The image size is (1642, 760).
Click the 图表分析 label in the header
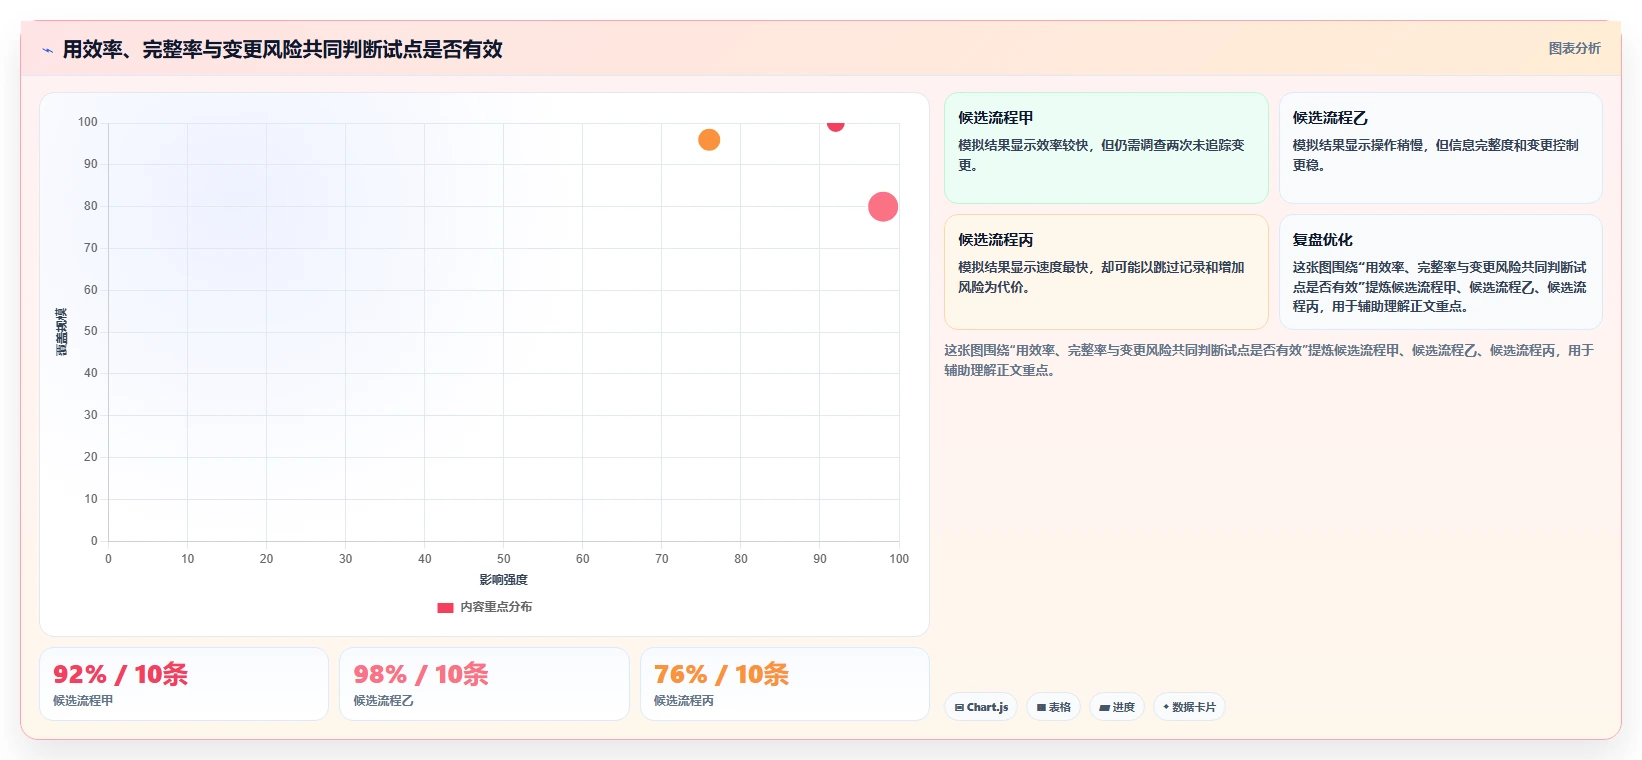1574,48
